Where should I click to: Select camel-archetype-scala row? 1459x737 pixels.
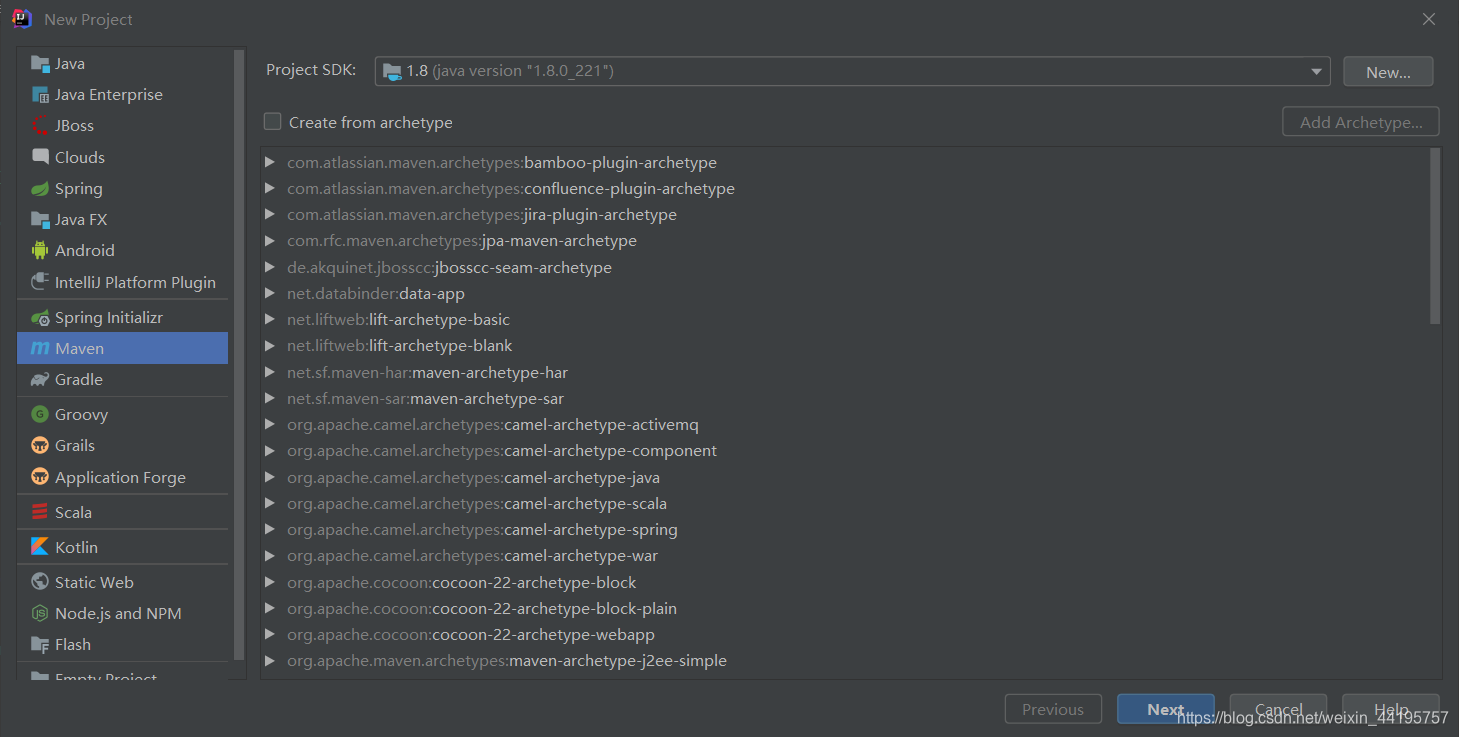[844, 503]
